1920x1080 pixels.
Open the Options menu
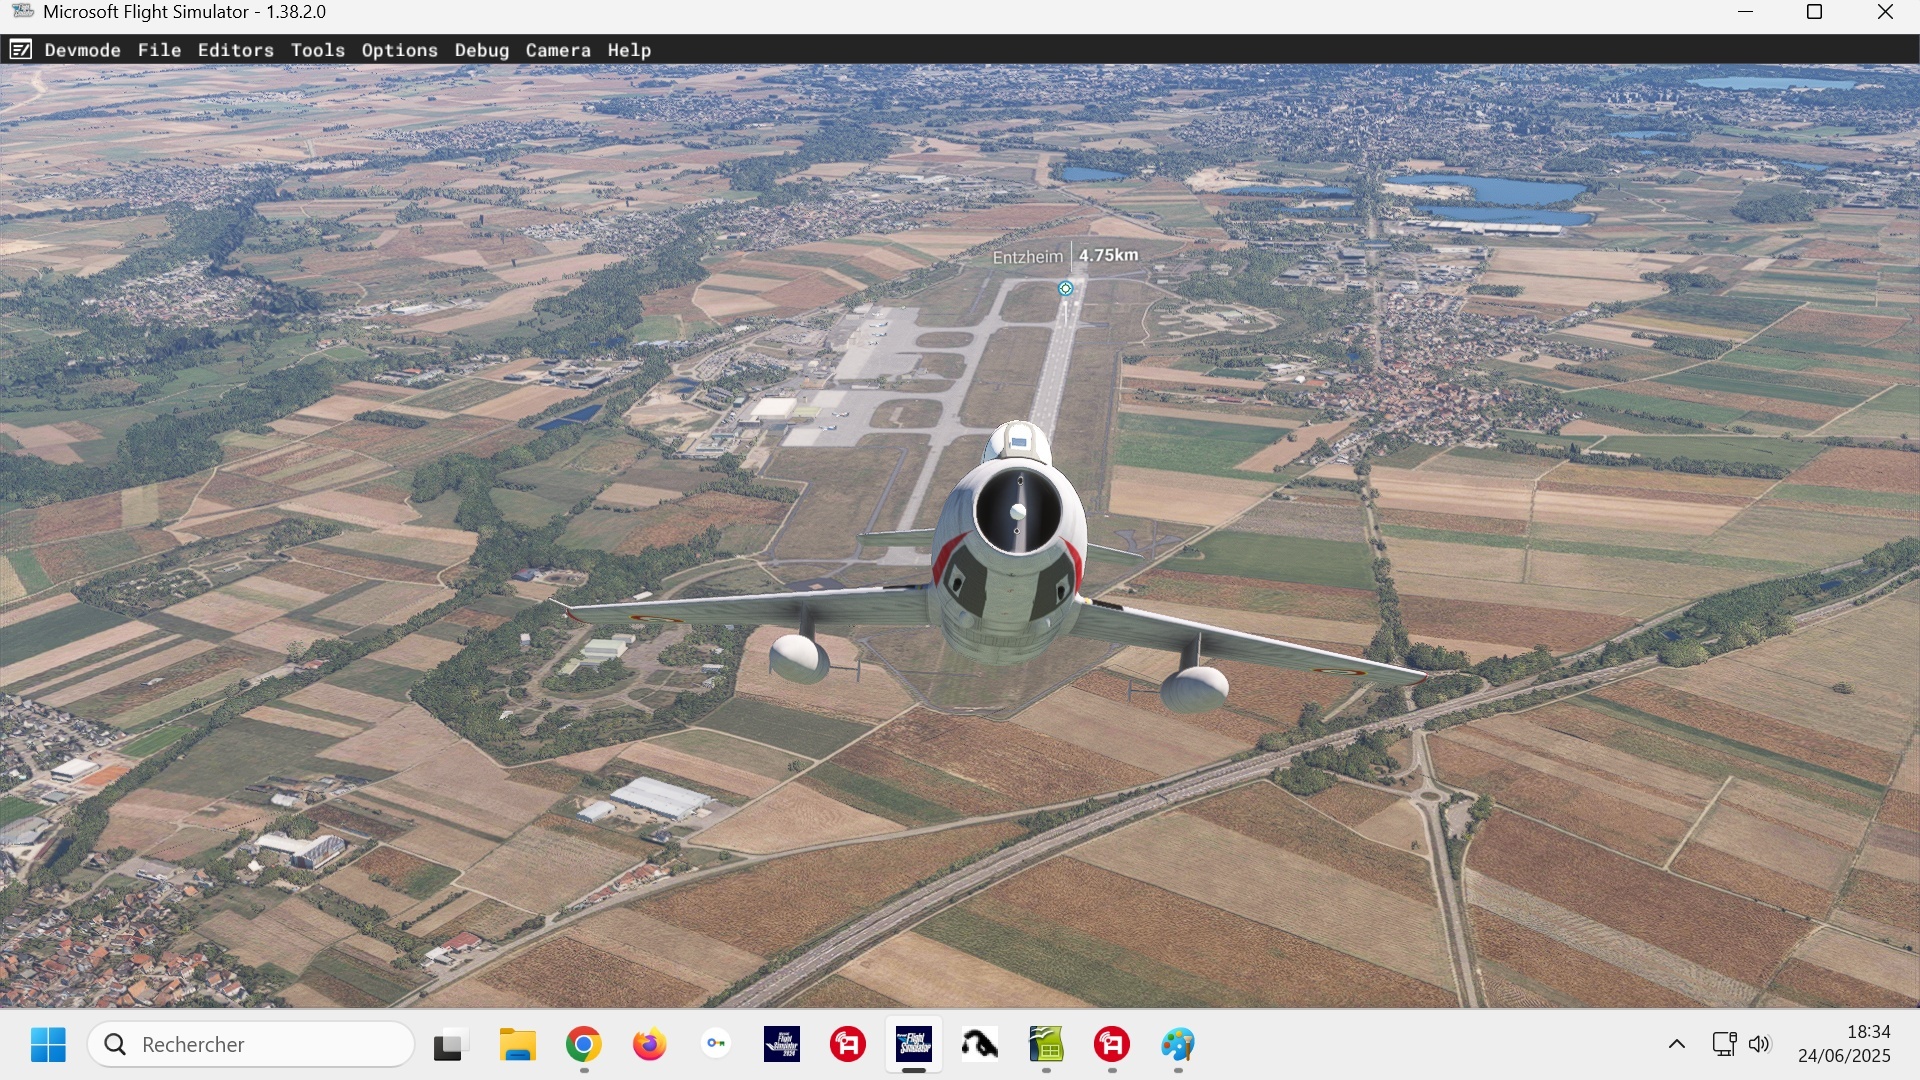(x=399, y=50)
